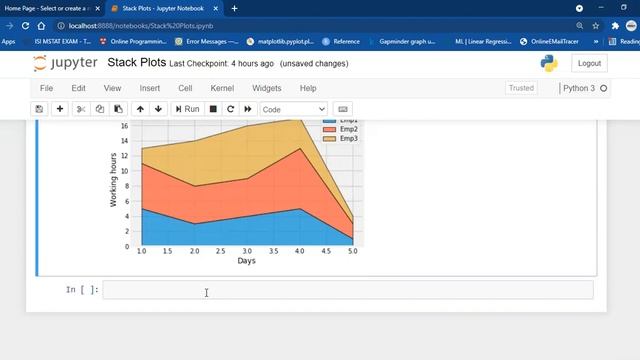This screenshot has height=360, width=640.
Task: Open the Online Programming bookmark
Action: click(133, 41)
